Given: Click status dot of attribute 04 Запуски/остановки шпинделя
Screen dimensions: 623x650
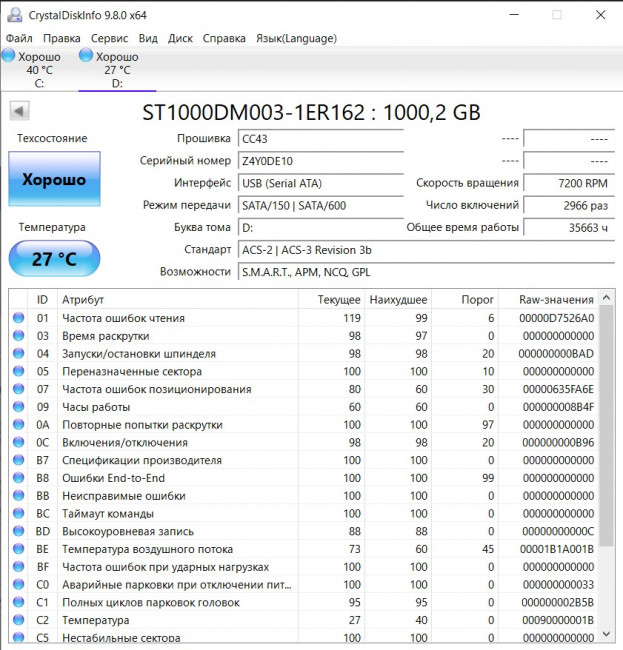Looking at the screenshot, I should point(18,353).
